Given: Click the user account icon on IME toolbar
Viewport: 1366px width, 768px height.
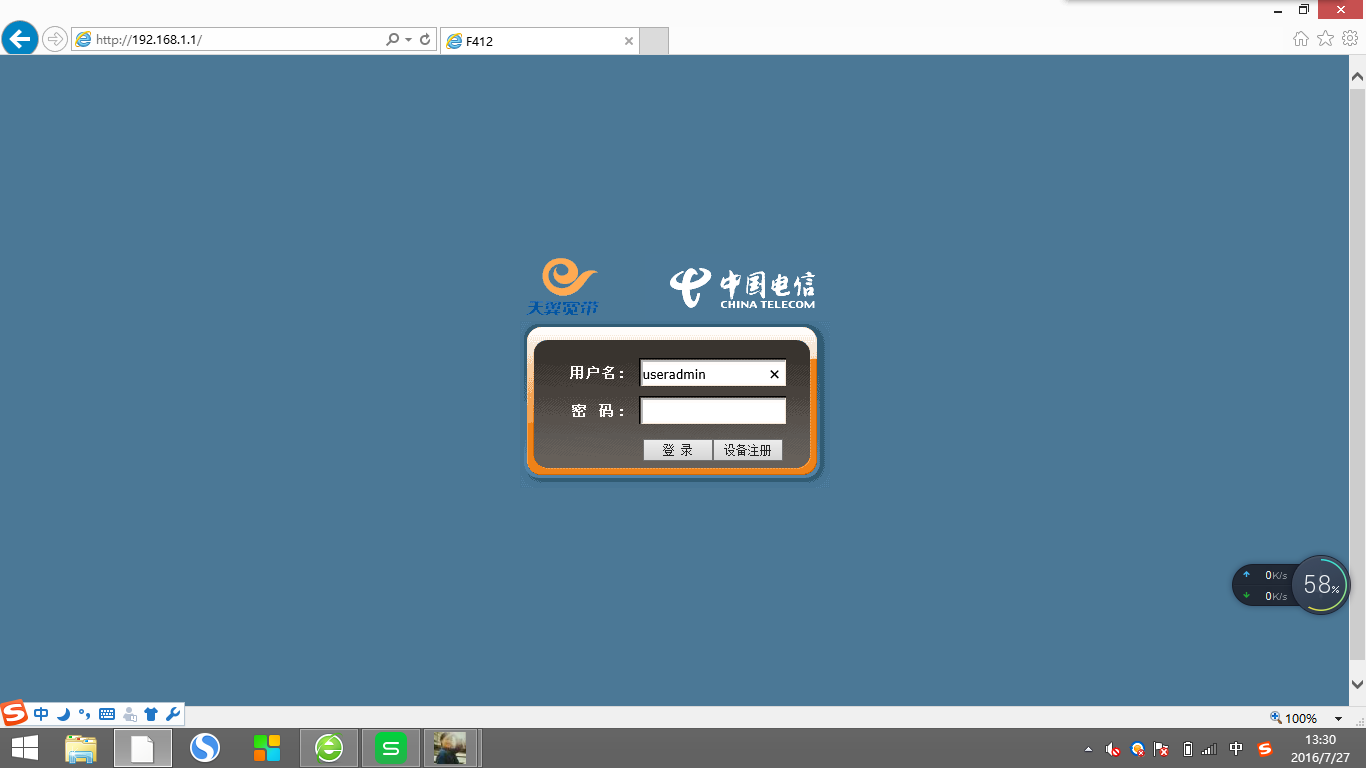Looking at the screenshot, I should click(129, 714).
